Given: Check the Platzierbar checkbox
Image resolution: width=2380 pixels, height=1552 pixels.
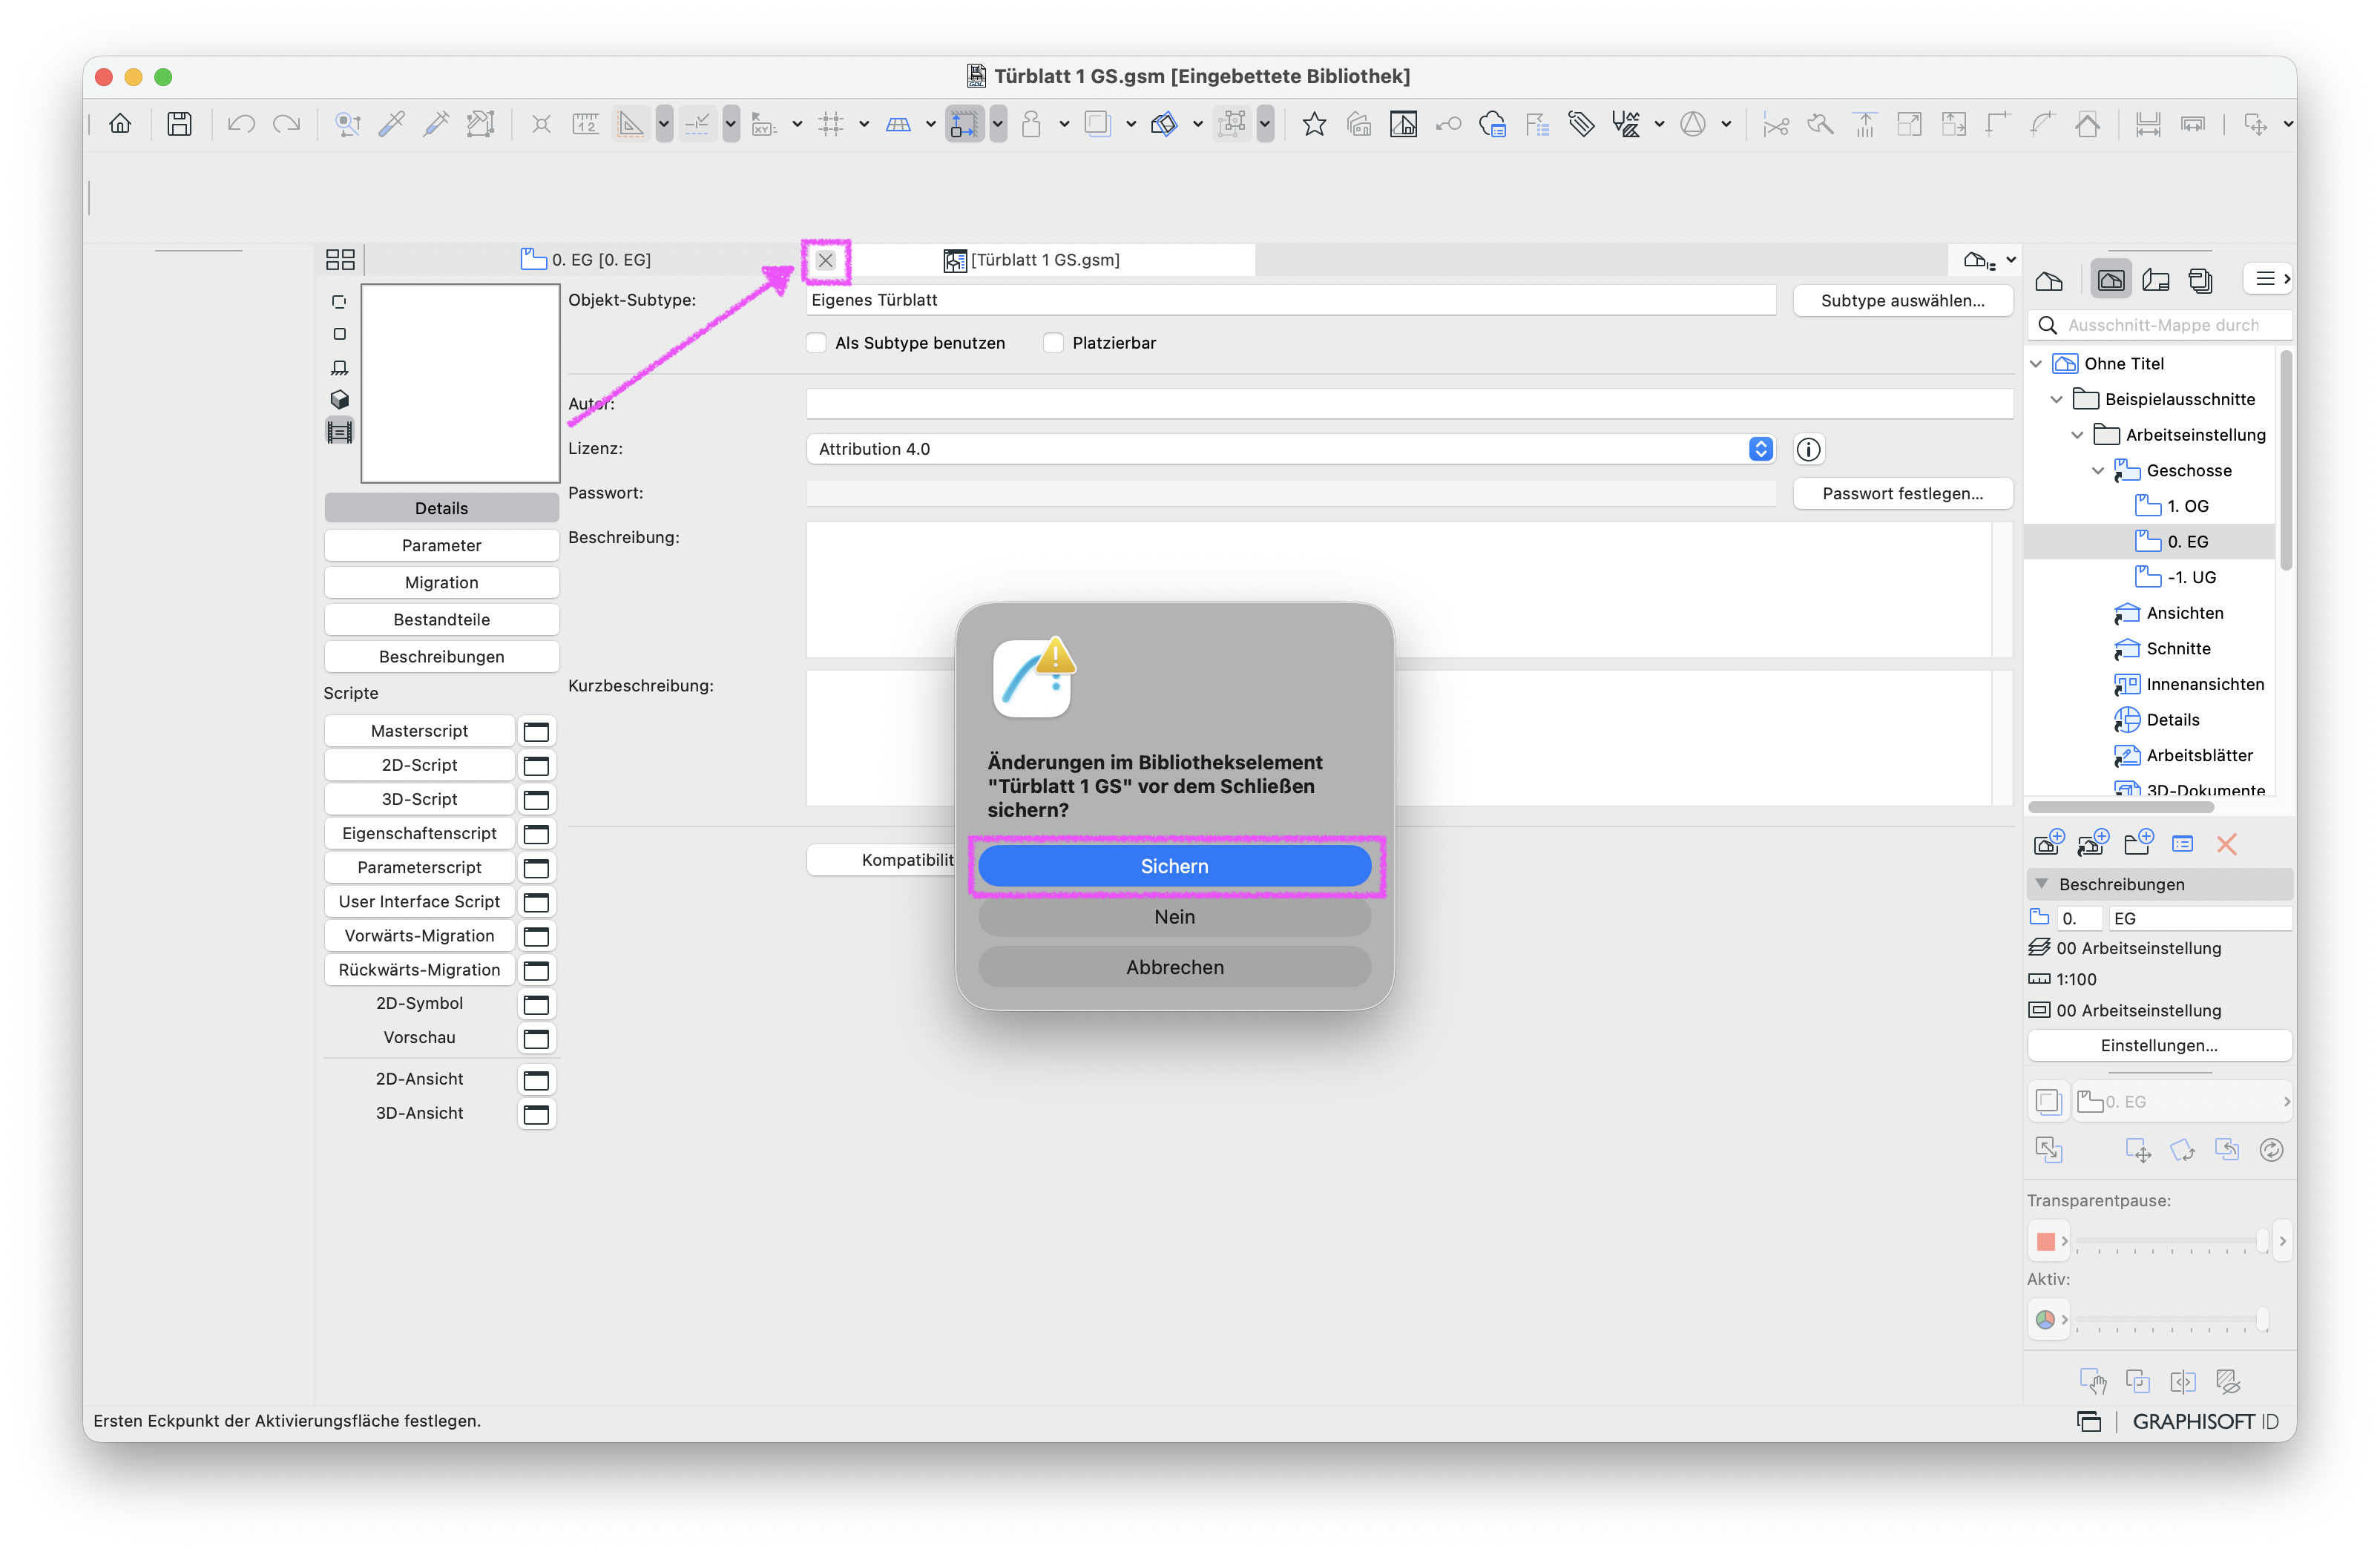Looking at the screenshot, I should click(1053, 343).
